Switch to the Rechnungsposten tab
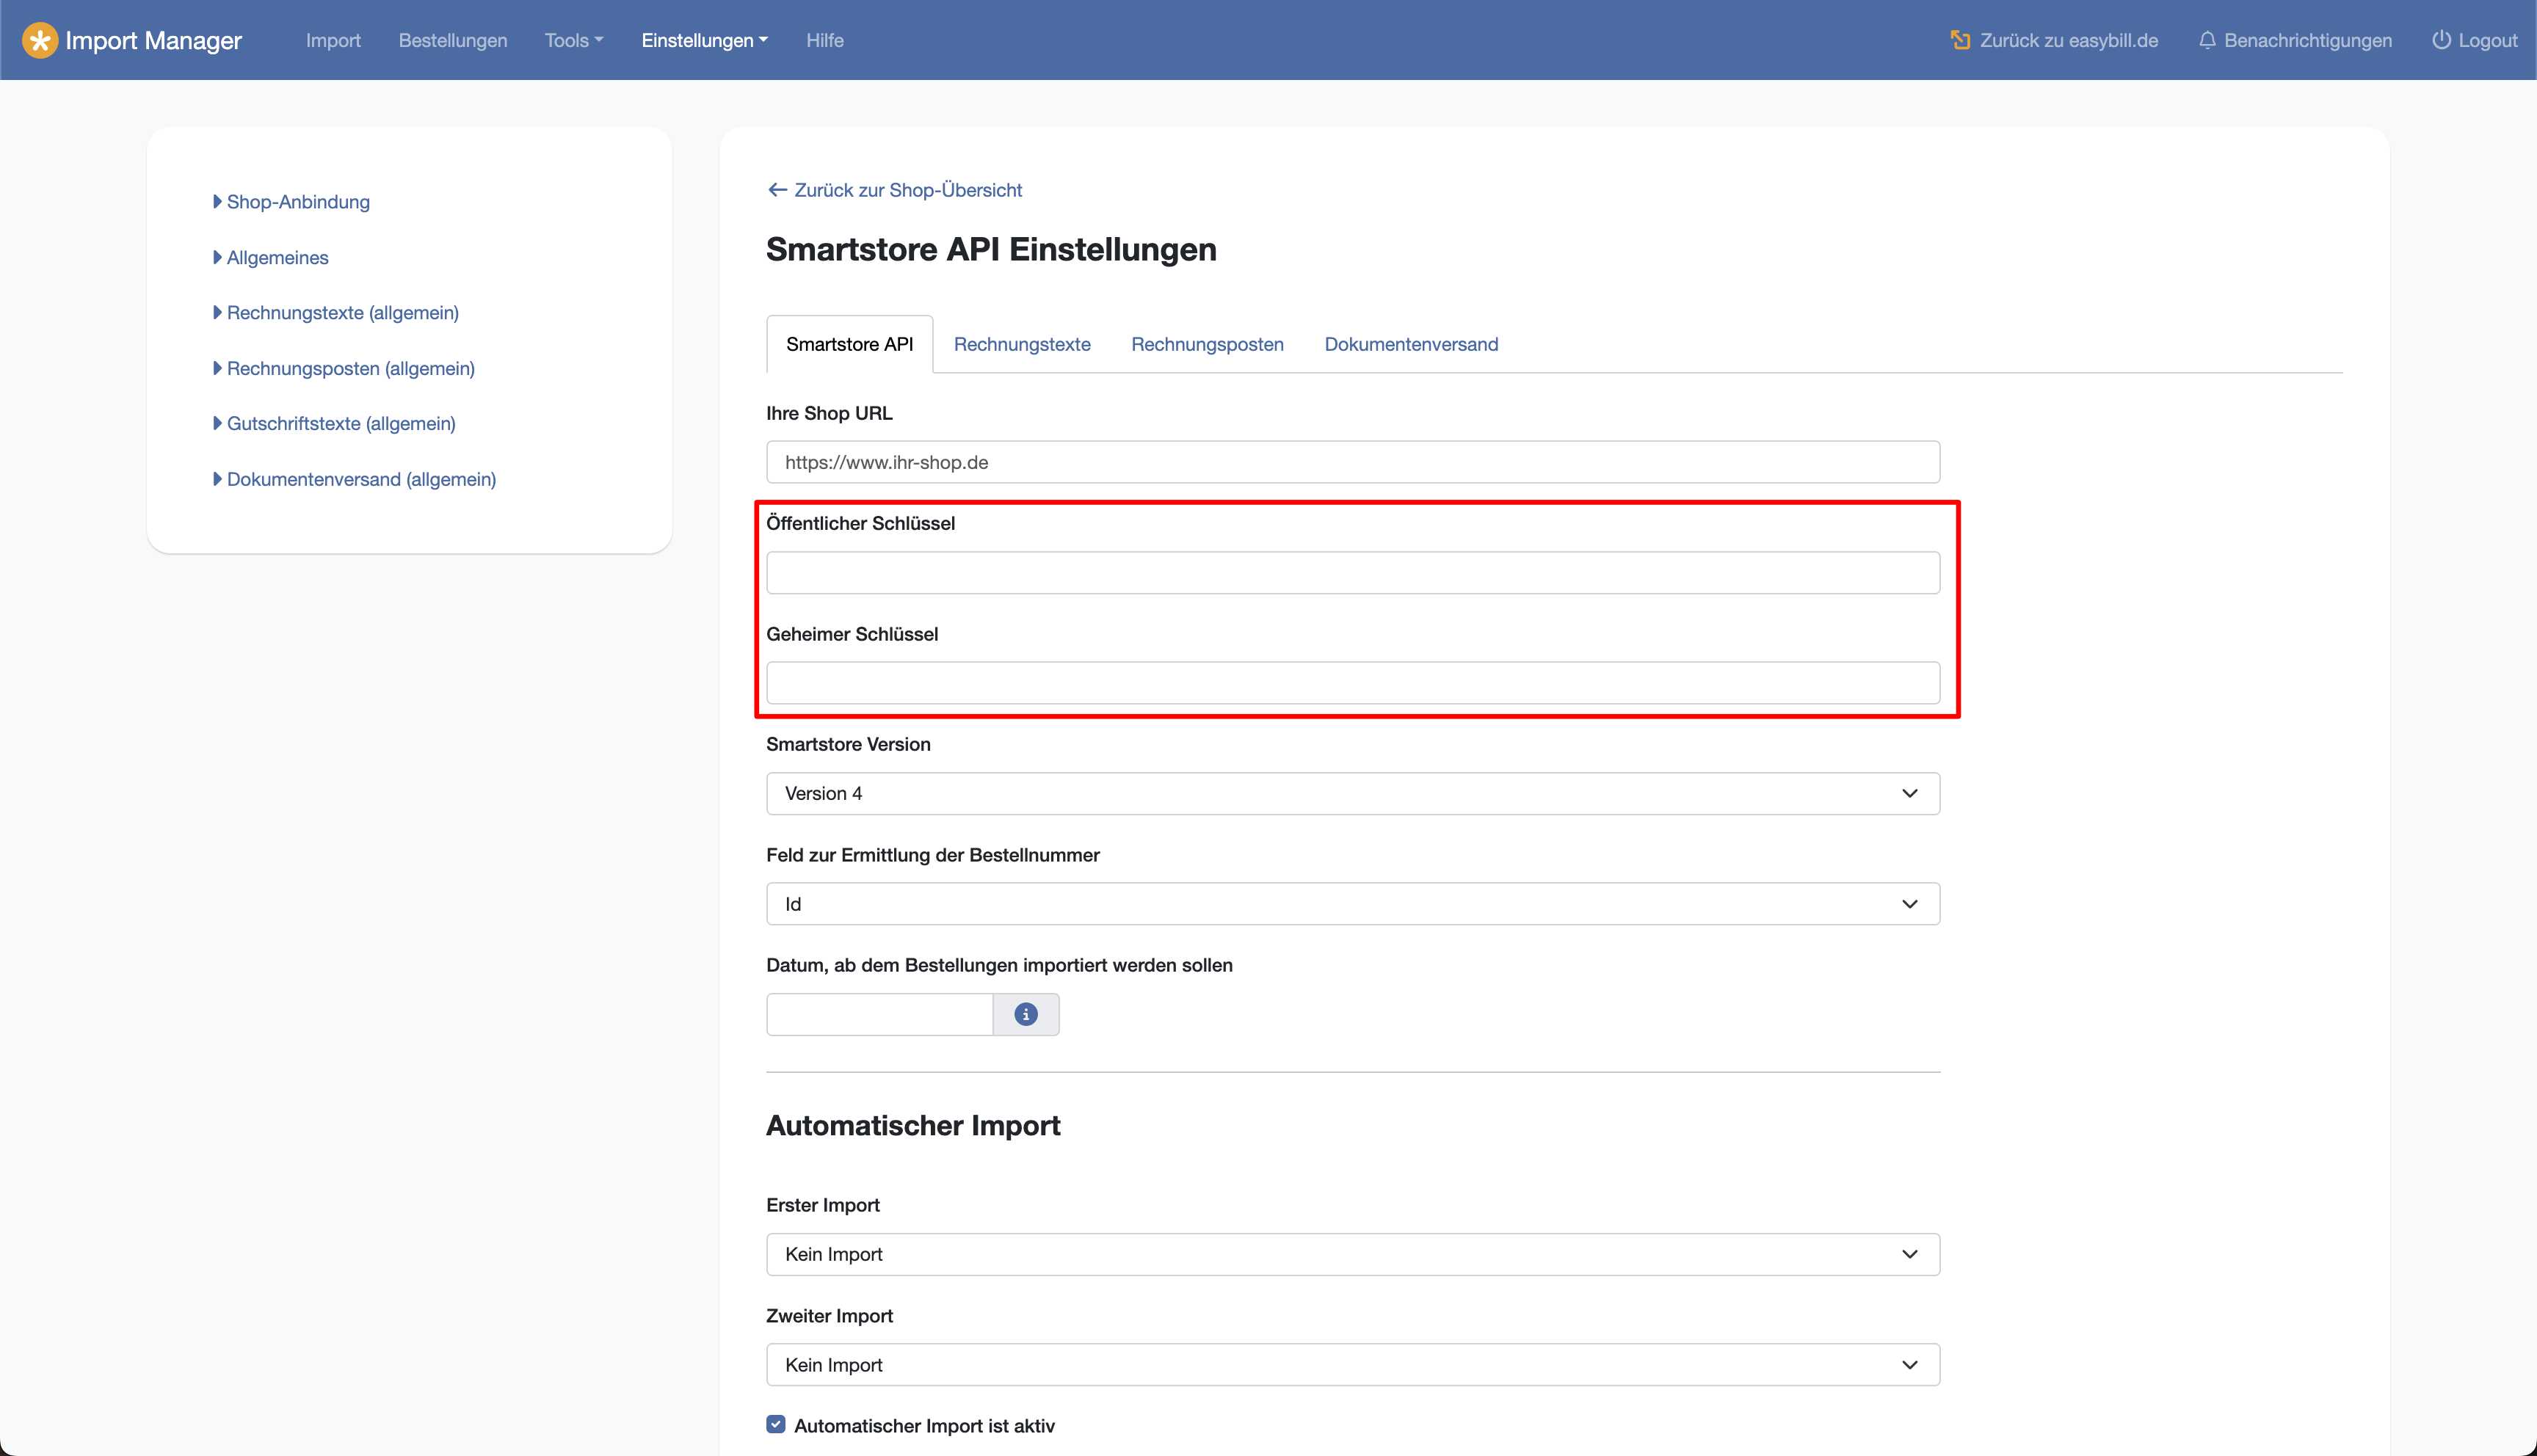 pyautogui.click(x=1207, y=344)
